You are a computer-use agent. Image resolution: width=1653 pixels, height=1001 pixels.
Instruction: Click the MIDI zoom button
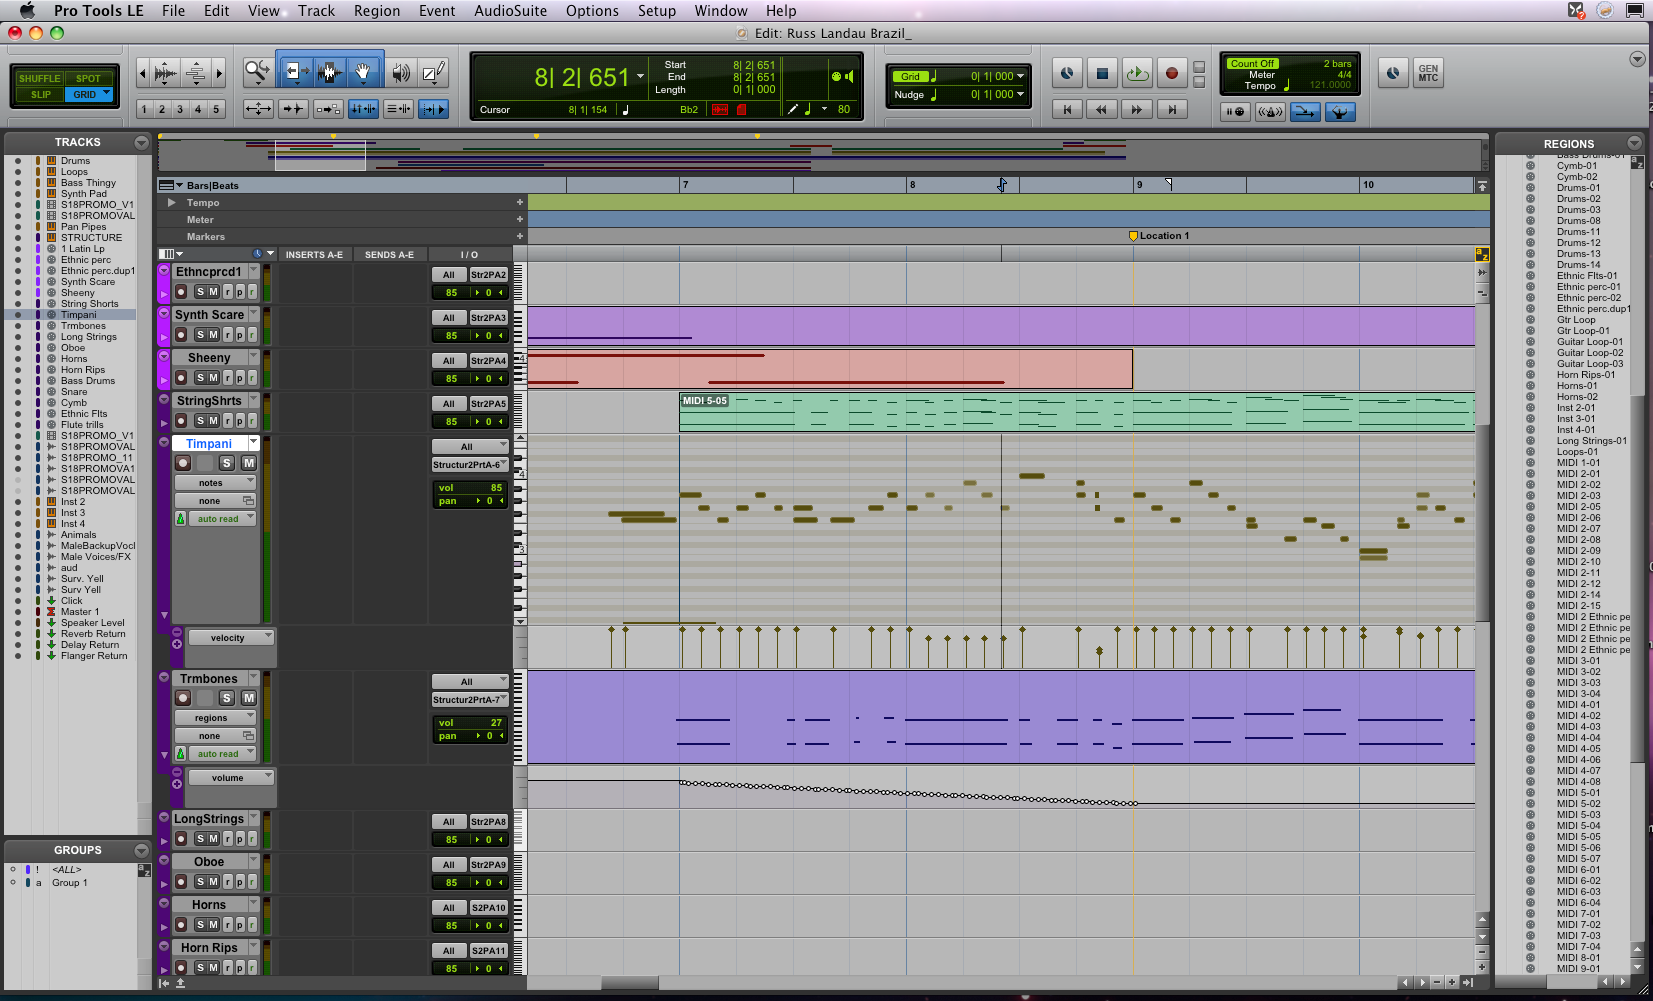(x=196, y=73)
